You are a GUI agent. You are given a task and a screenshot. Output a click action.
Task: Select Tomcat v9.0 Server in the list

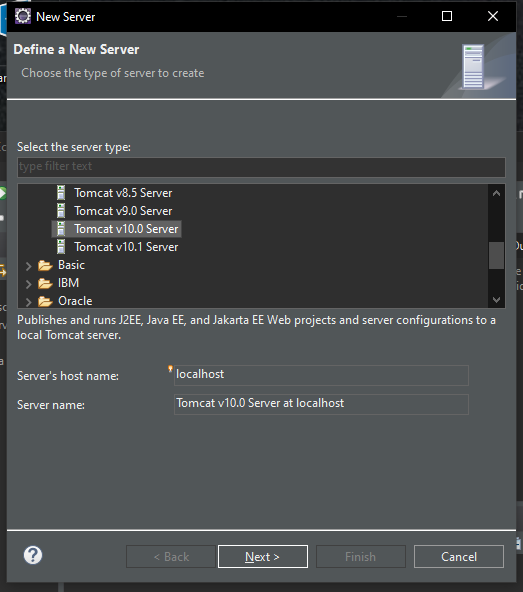[123, 211]
